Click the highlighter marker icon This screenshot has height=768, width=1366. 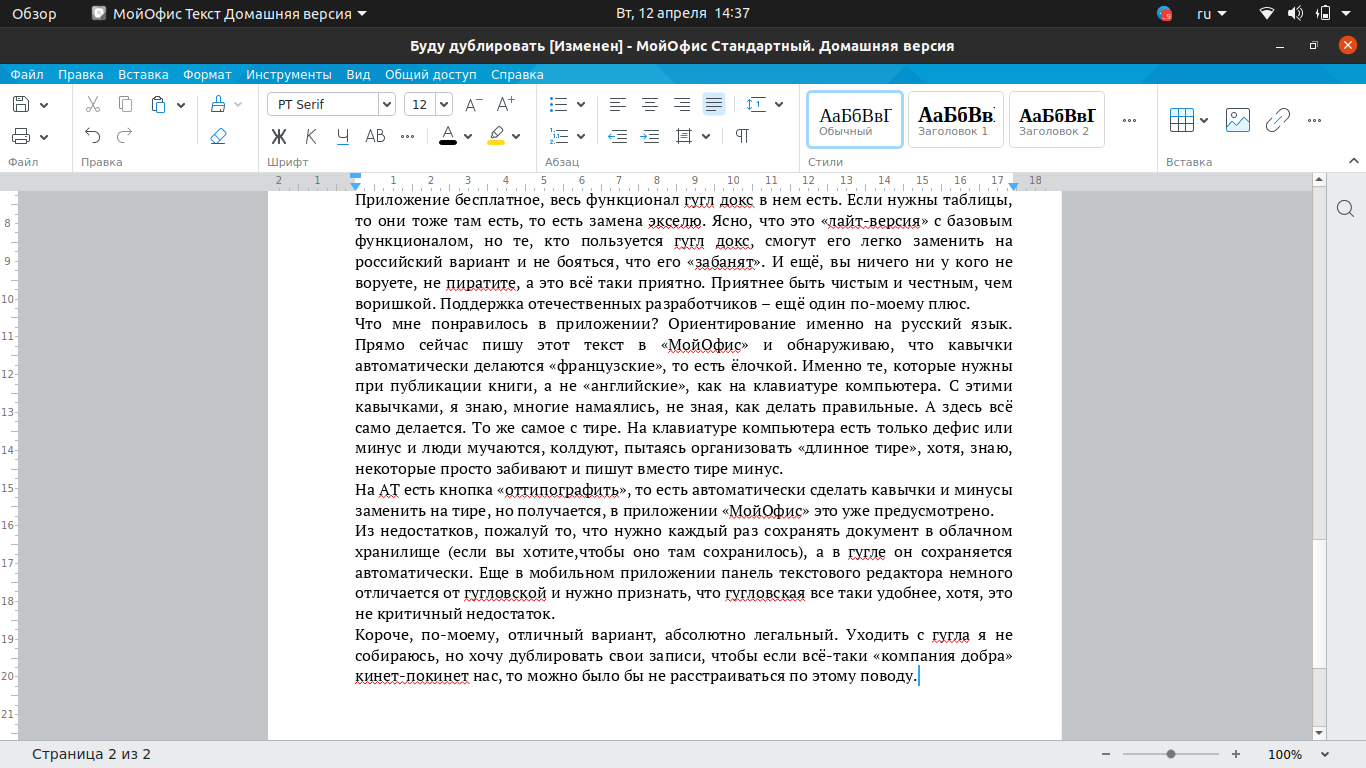point(496,136)
